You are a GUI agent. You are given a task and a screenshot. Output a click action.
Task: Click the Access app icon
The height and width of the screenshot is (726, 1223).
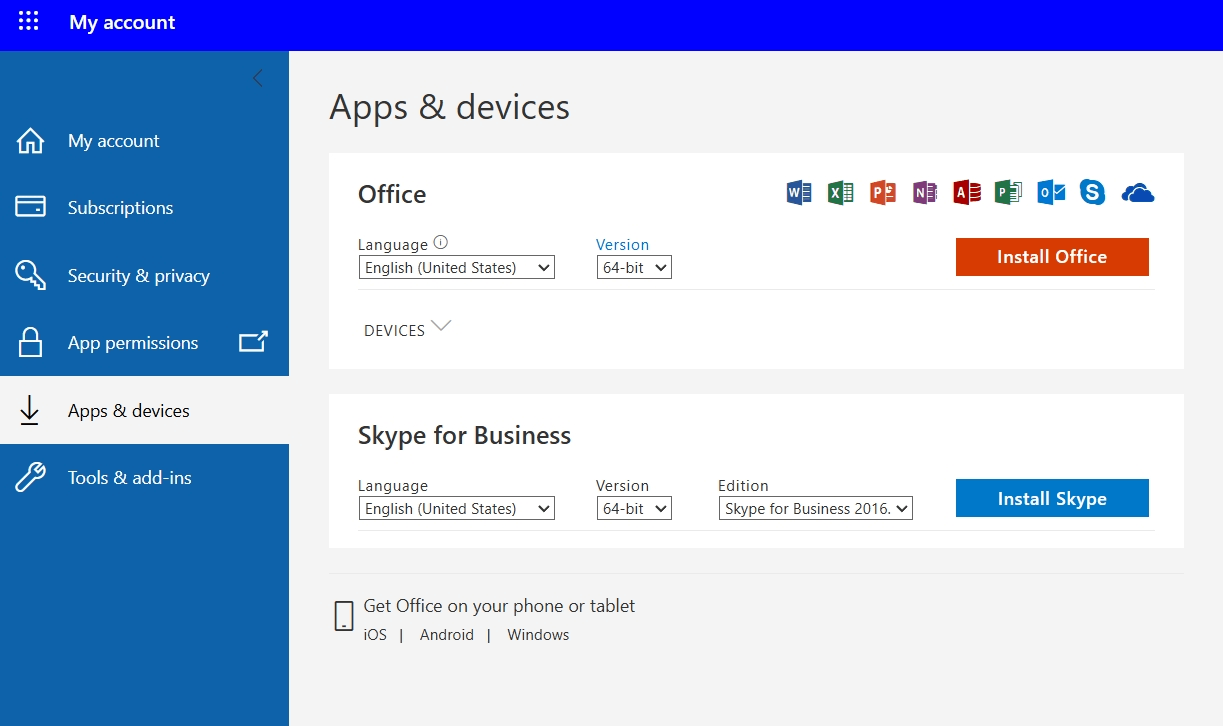(967, 192)
